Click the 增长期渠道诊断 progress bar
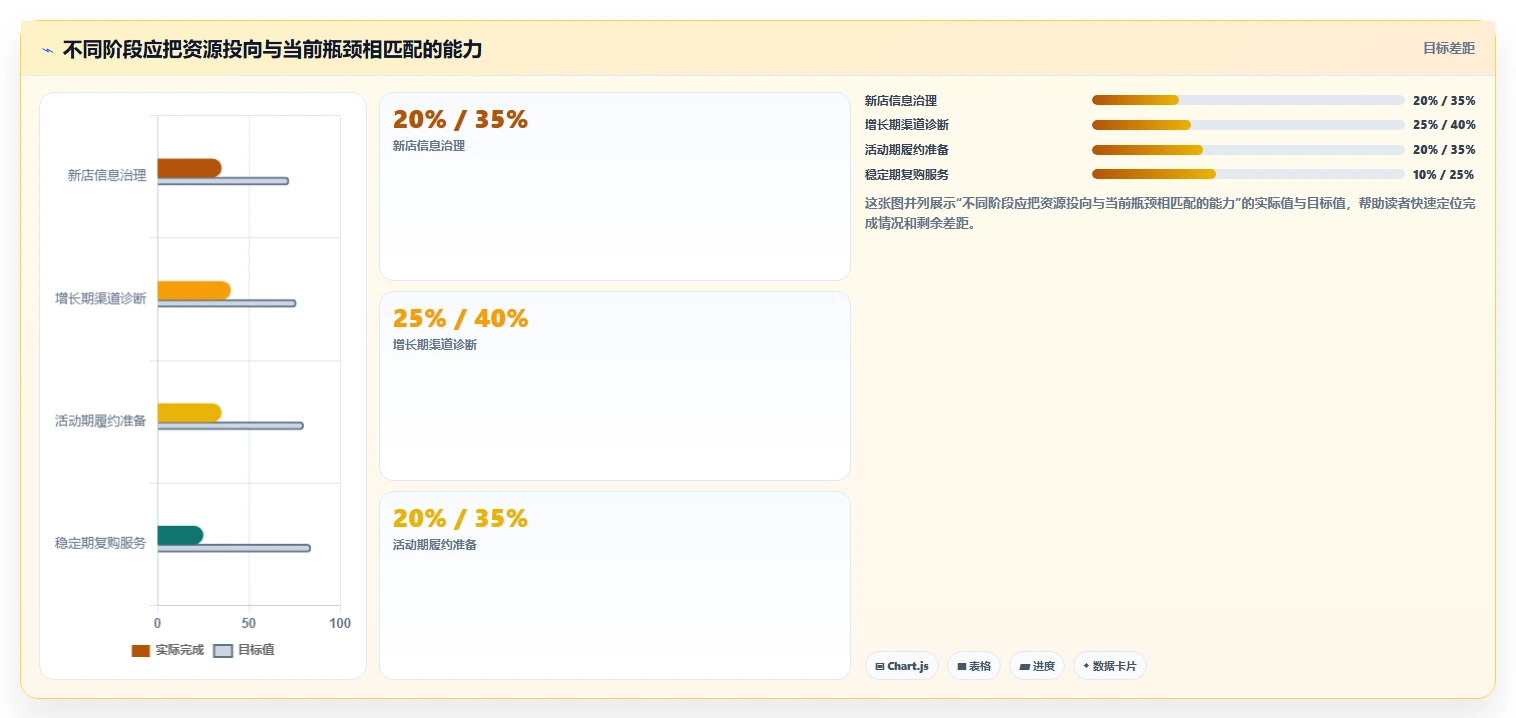Screen dimensions: 1516x718 1248,125
